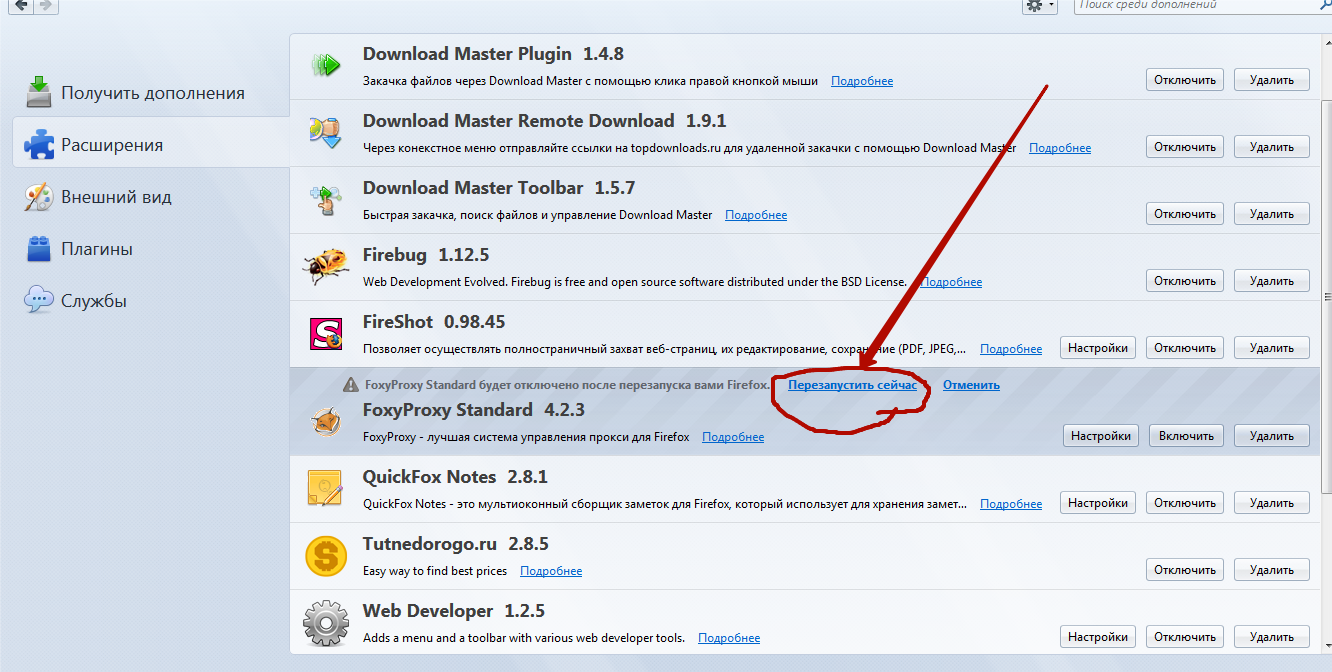
Task: Open FoxyProxy Standard Настройки button
Action: point(1101,436)
